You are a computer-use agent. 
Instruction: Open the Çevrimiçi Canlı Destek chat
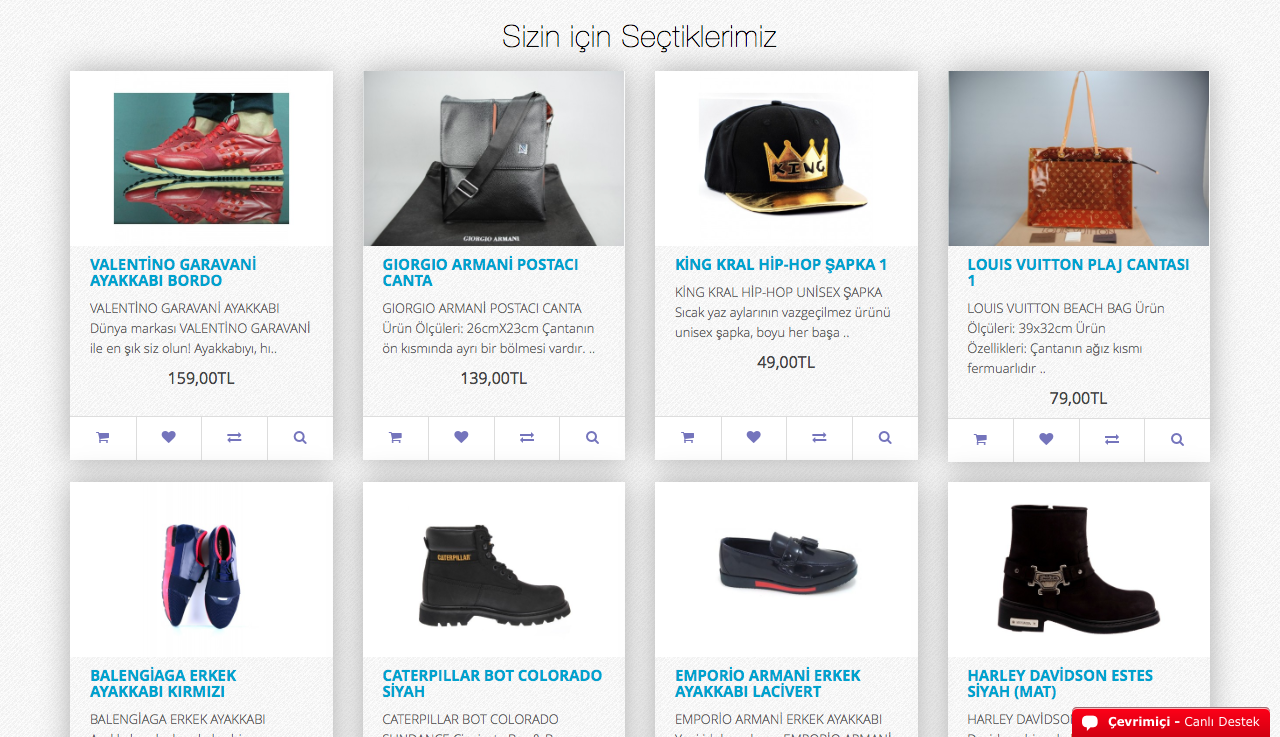pos(1171,722)
